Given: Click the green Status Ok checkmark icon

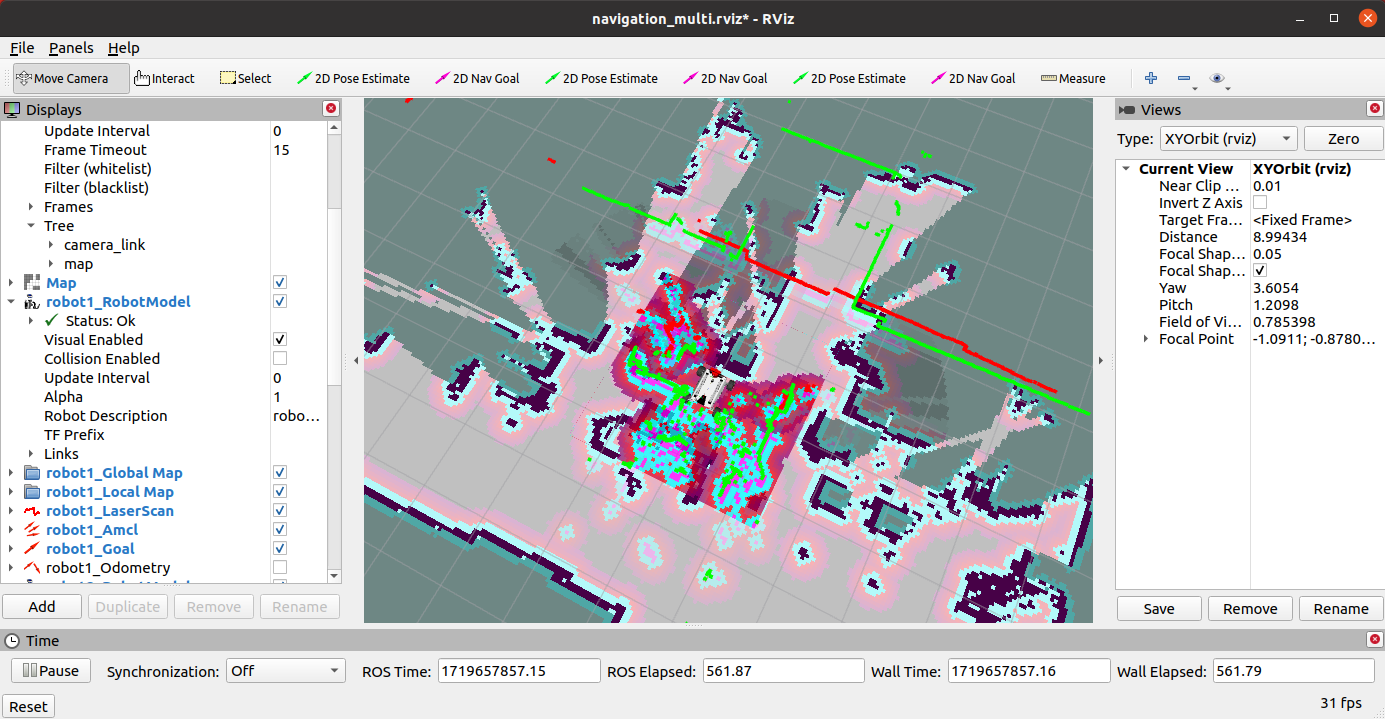Looking at the screenshot, I should (52, 321).
